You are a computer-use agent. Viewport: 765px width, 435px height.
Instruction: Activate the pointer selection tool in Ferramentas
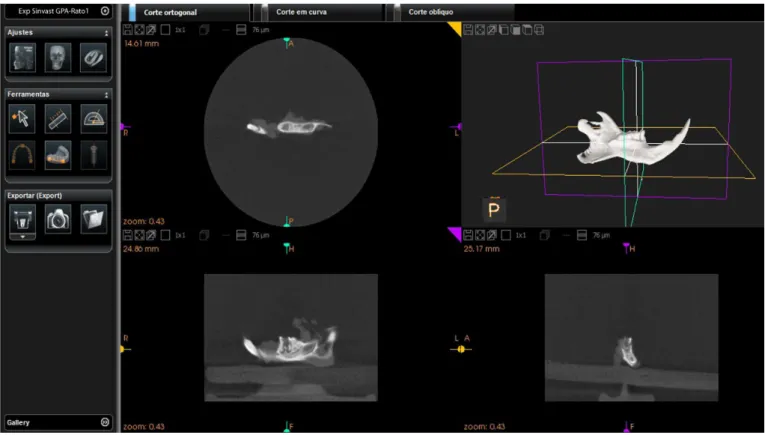22,119
